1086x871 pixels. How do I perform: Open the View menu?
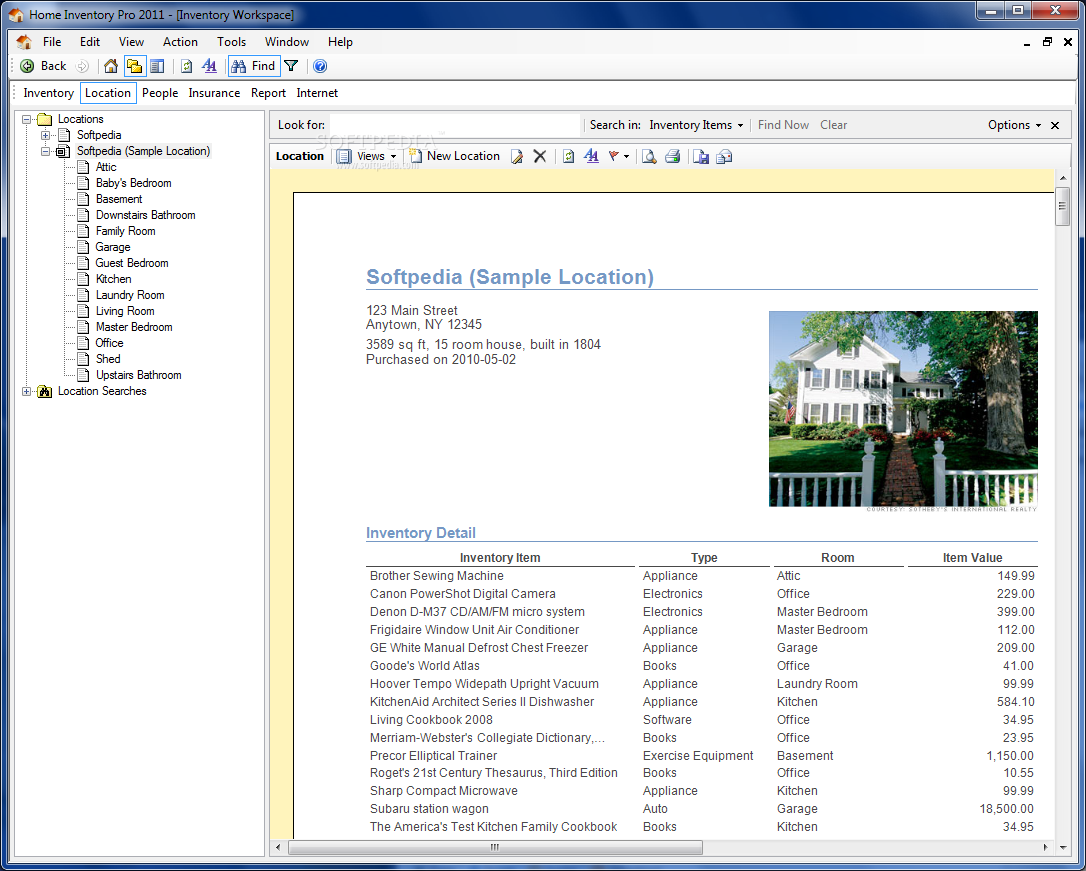click(x=131, y=42)
